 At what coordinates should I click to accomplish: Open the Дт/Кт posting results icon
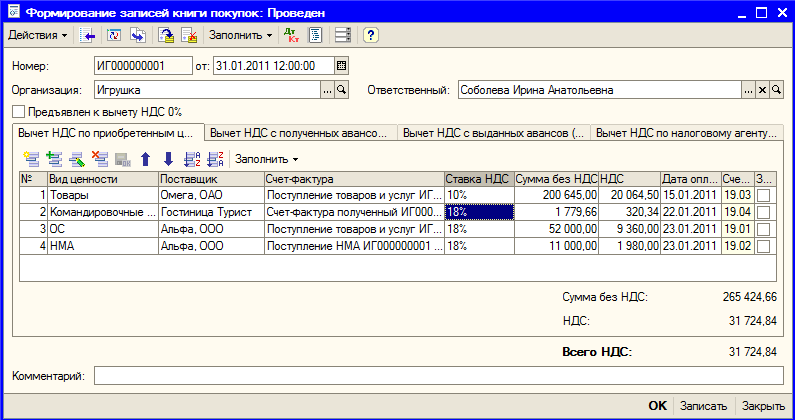click(x=292, y=36)
